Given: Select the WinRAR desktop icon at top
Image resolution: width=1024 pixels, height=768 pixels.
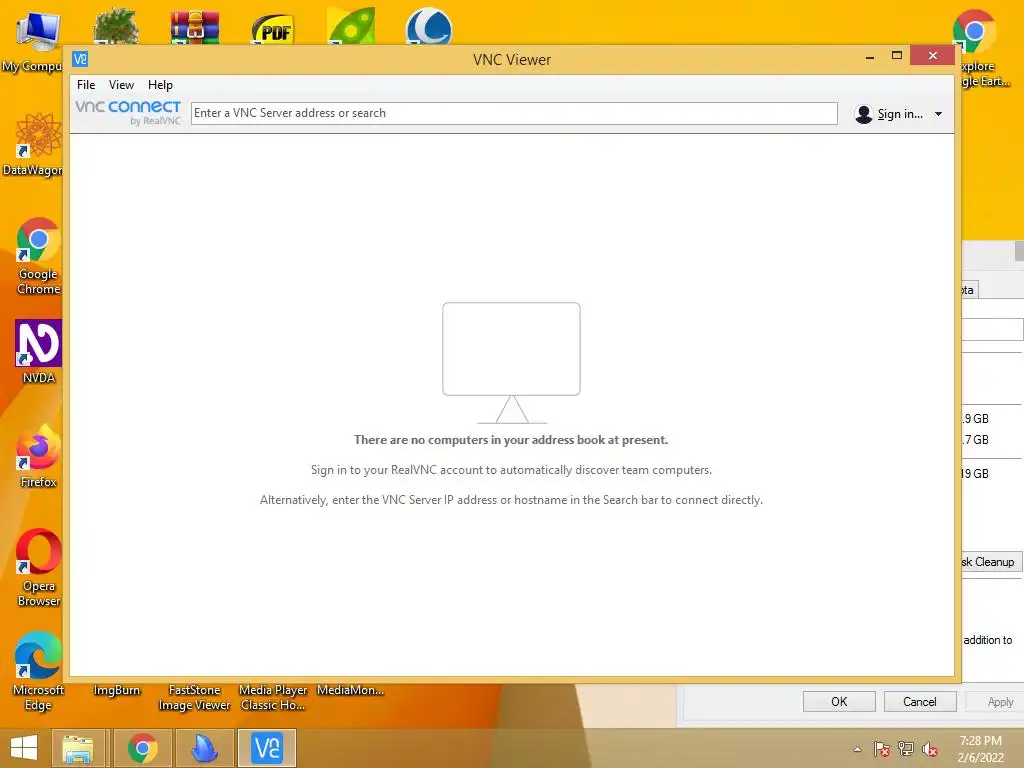Looking at the screenshot, I should coord(195,26).
